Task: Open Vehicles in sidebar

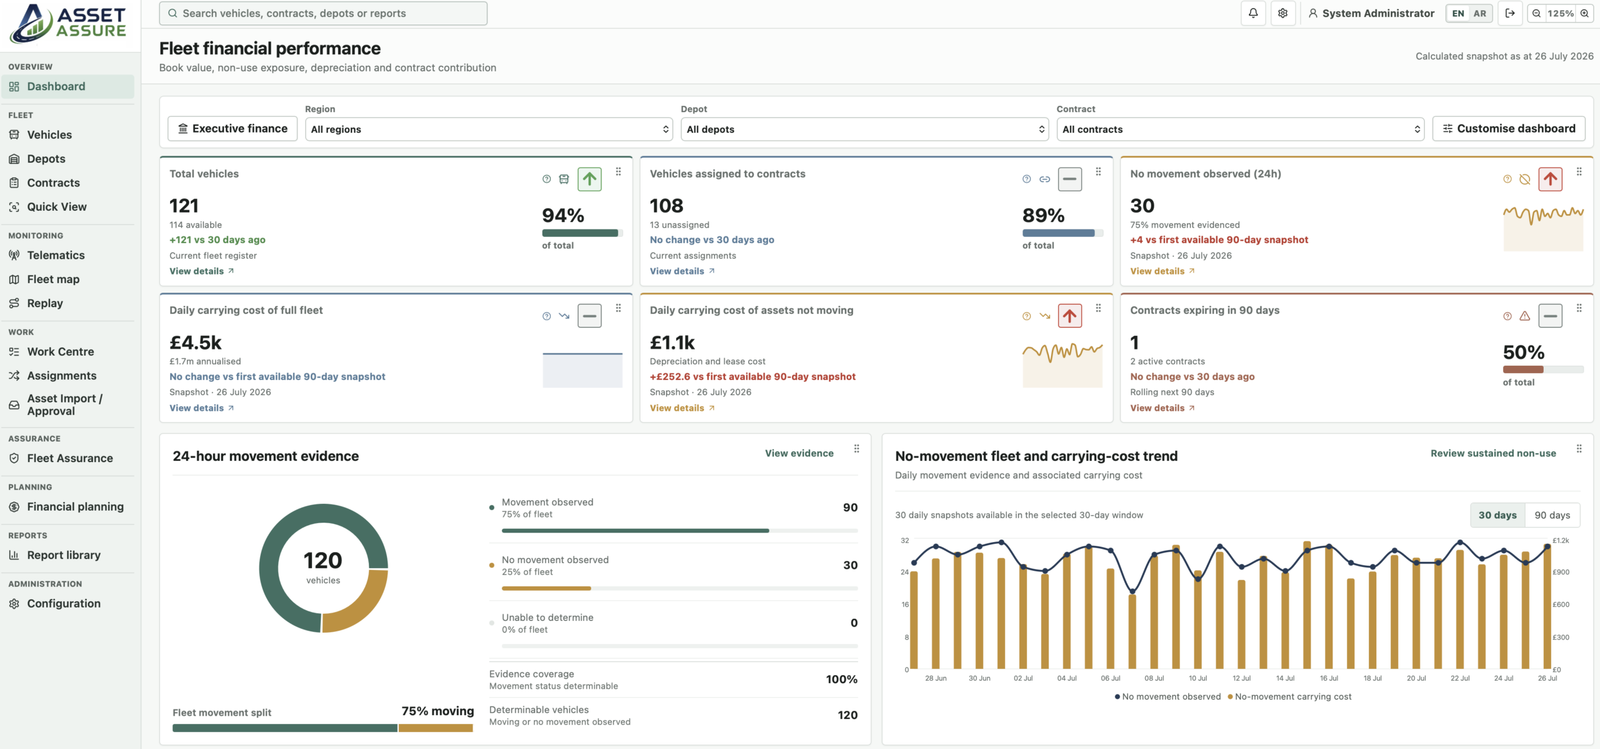Action: [68, 135]
